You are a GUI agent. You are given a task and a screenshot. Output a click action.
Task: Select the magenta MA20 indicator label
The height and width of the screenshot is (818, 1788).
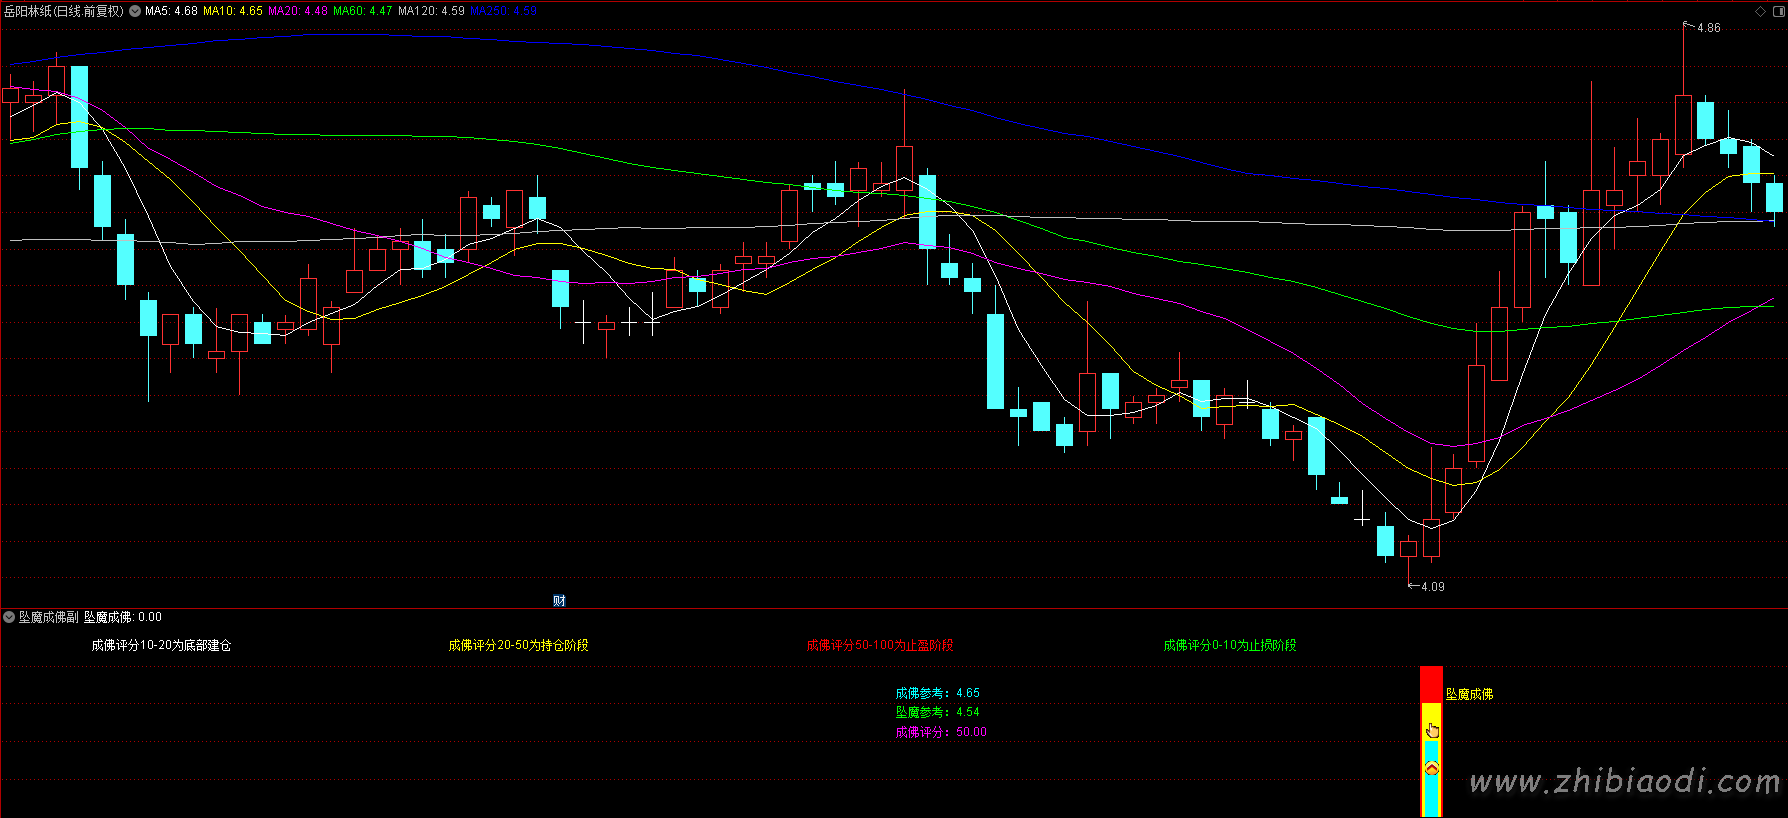click(x=297, y=11)
